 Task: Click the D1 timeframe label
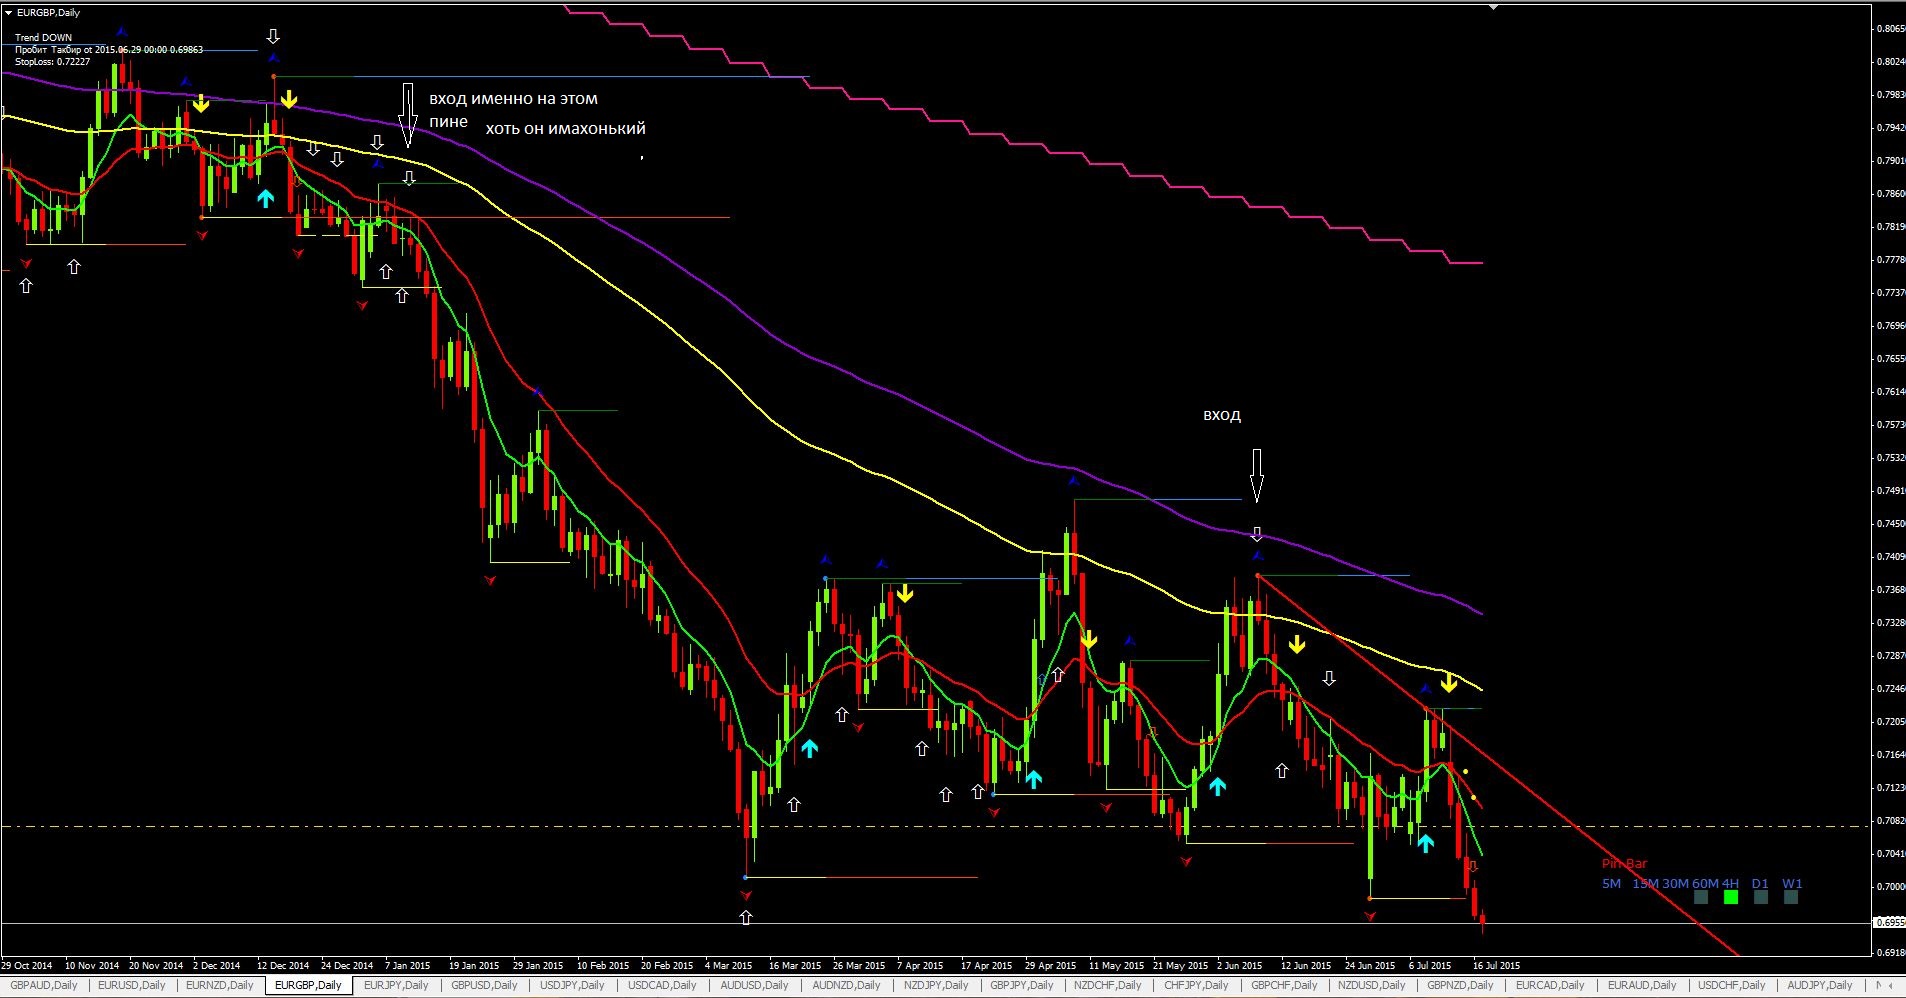tap(1760, 883)
